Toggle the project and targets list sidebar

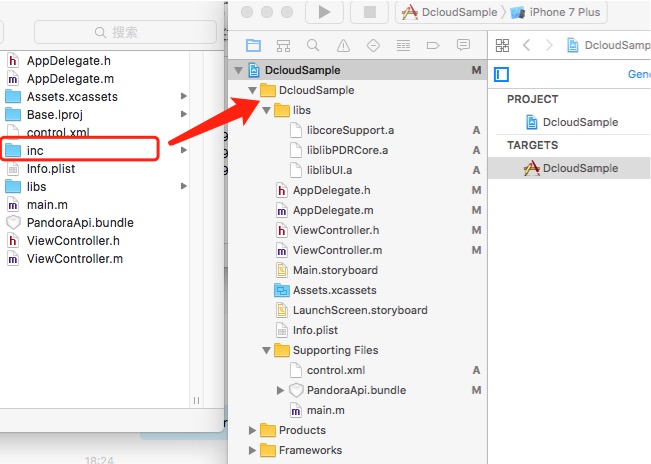(501, 75)
